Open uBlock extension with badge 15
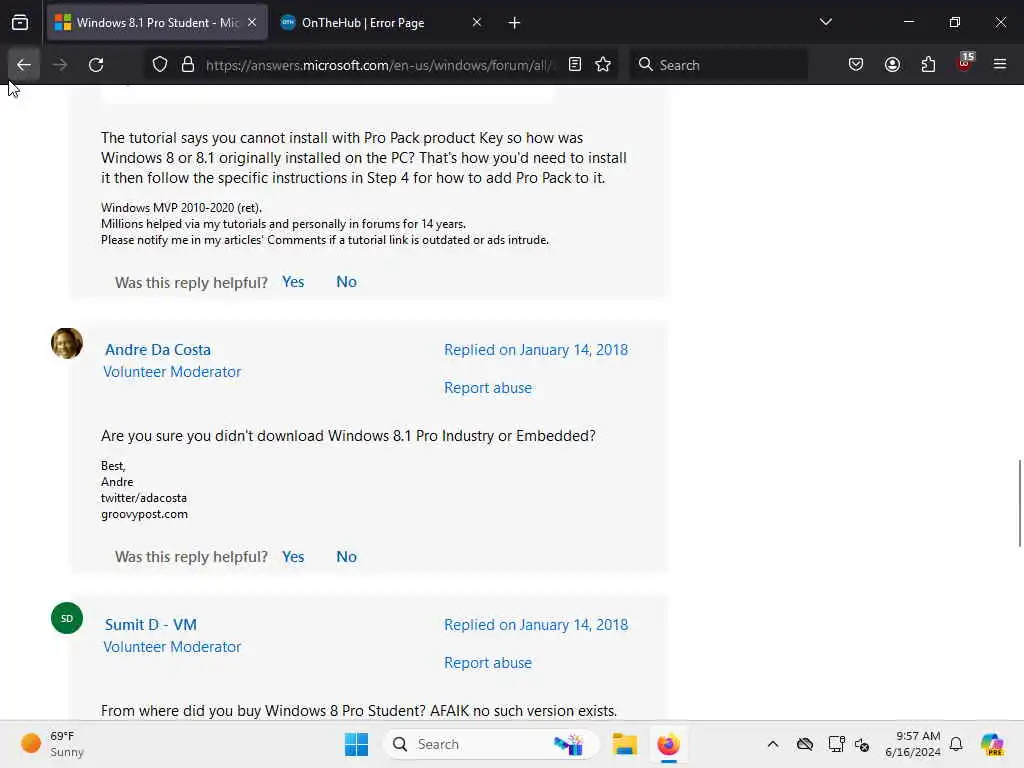This screenshot has height=768, width=1024. (x=965, y=63)
